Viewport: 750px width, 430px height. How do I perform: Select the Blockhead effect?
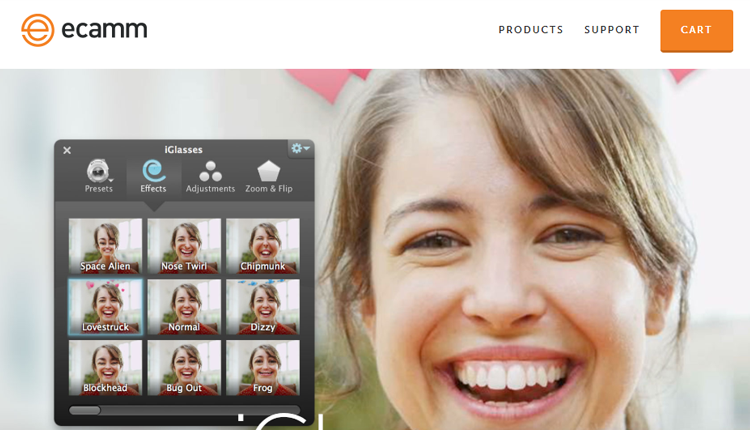click(105, 367)
